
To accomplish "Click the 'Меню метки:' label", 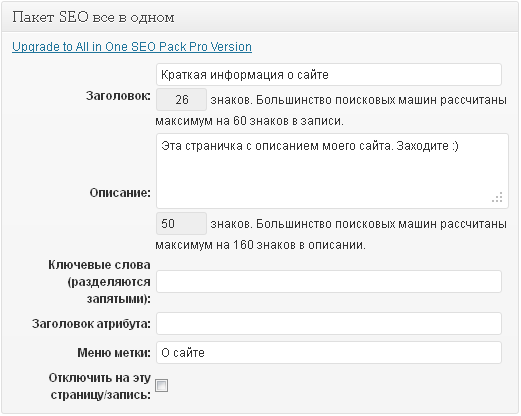I will pyautogui.click(x=114, y=353).
